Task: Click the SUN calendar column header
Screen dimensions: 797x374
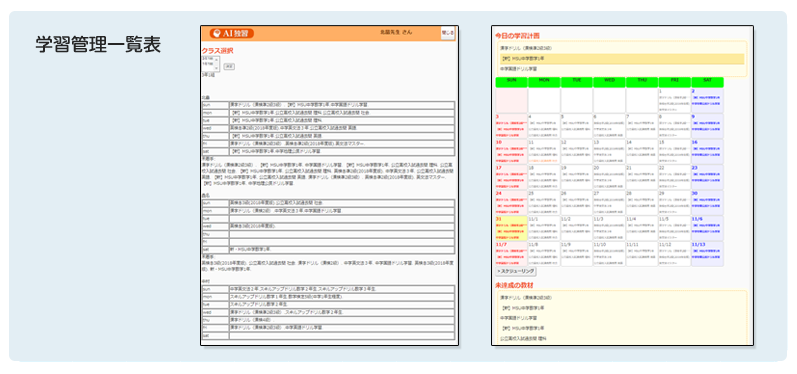Action: [511, 82]
